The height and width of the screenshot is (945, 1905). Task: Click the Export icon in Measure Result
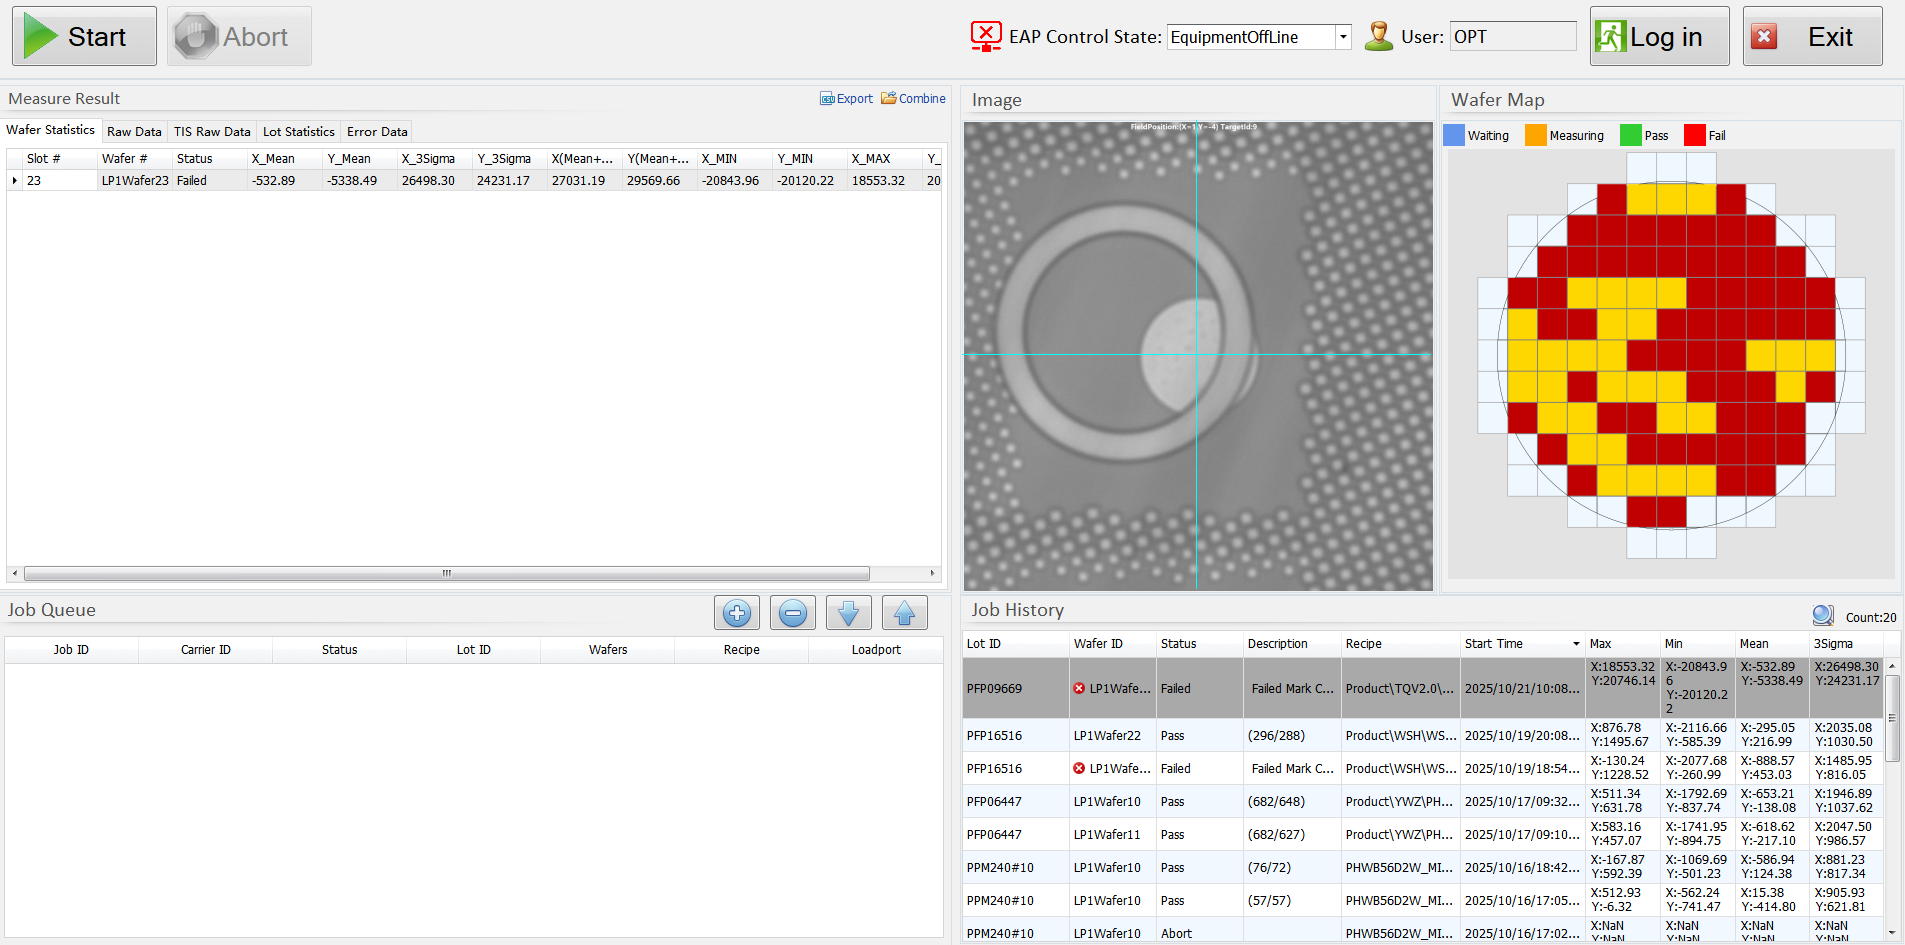827,99
